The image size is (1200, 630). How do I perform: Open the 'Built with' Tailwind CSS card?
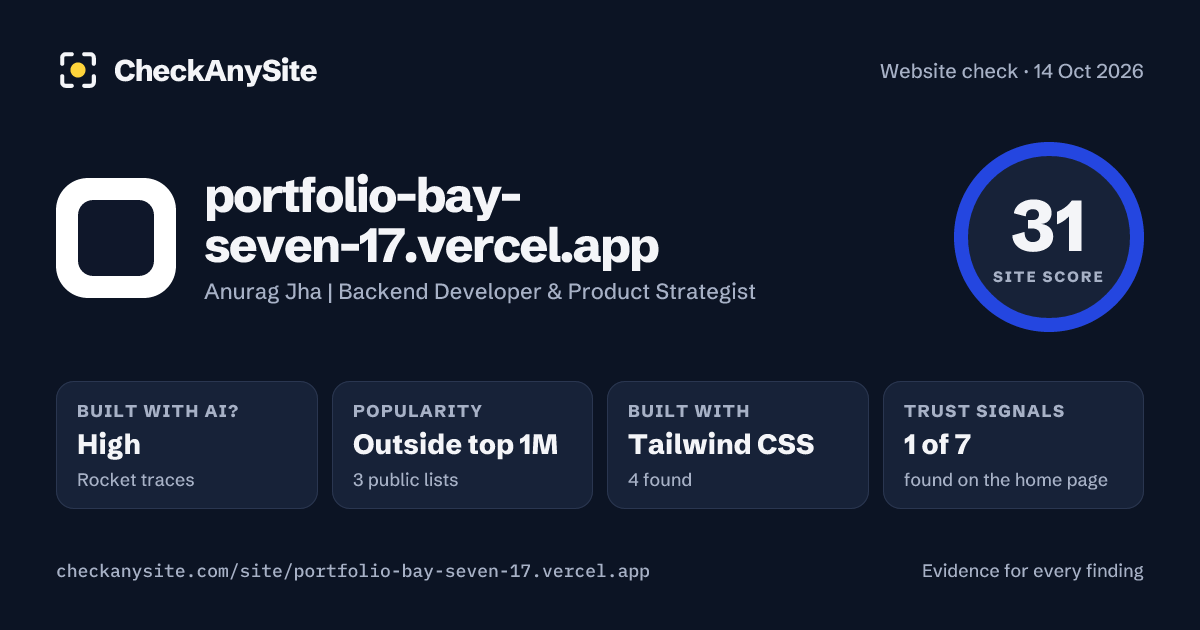(738, 445)
